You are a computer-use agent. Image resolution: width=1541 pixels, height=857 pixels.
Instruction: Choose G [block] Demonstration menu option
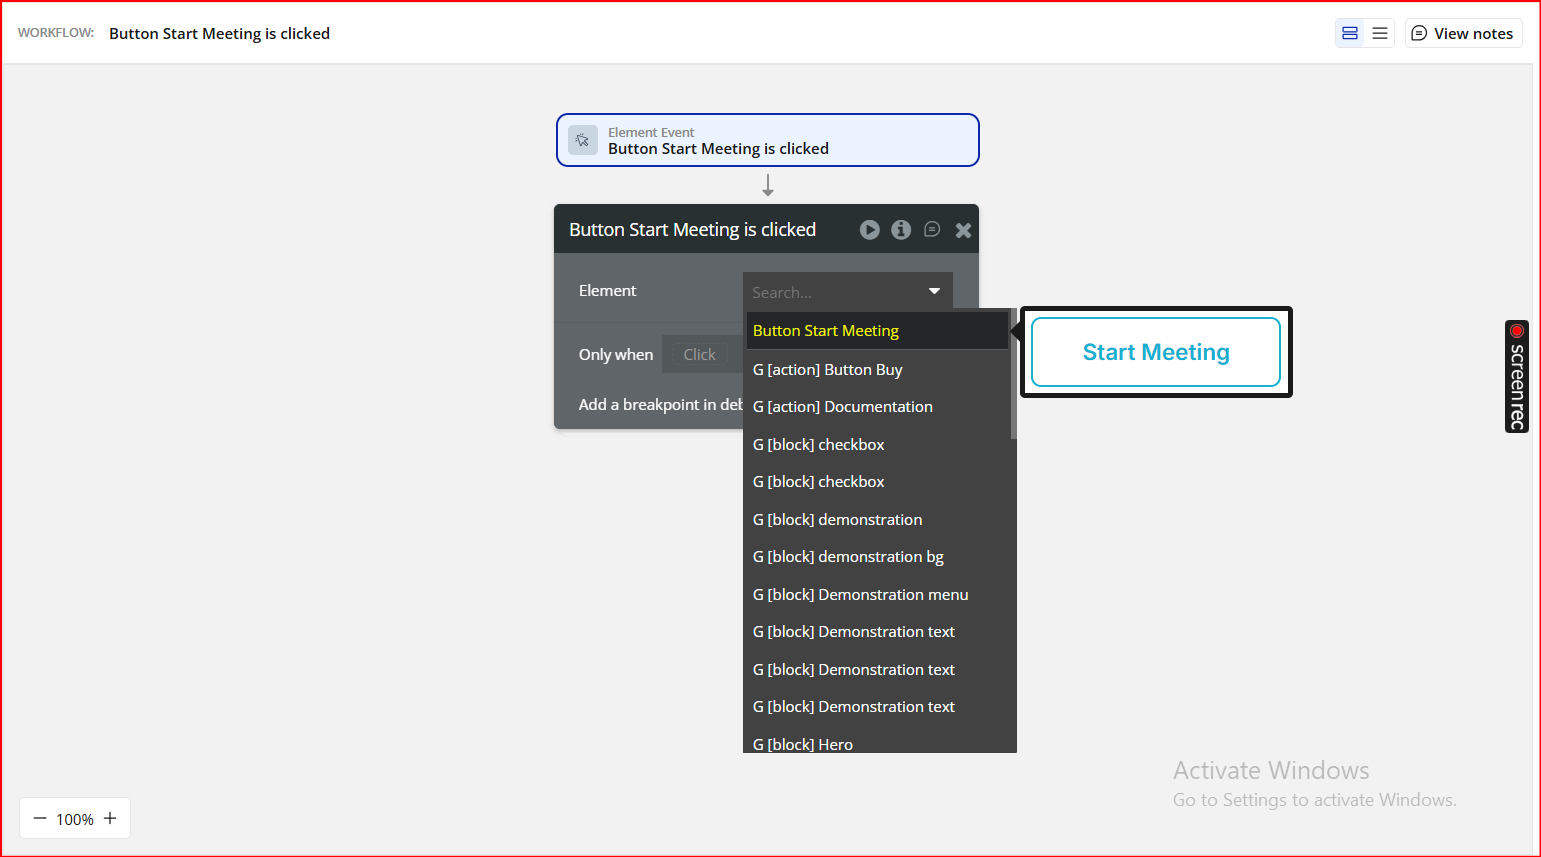point(878,595)
